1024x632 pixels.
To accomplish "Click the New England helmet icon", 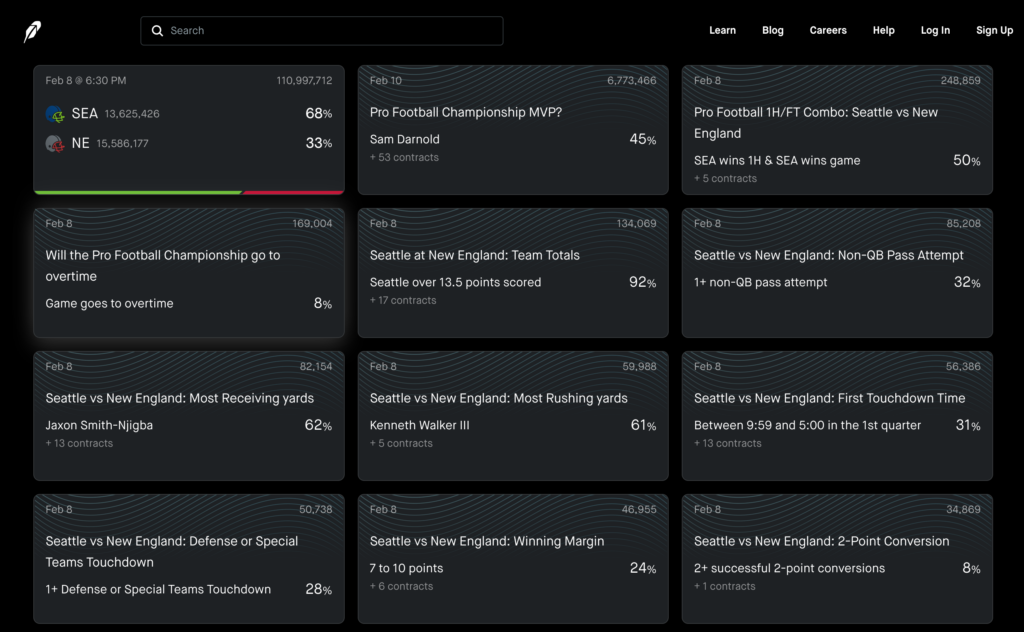I will click(55, 144).
